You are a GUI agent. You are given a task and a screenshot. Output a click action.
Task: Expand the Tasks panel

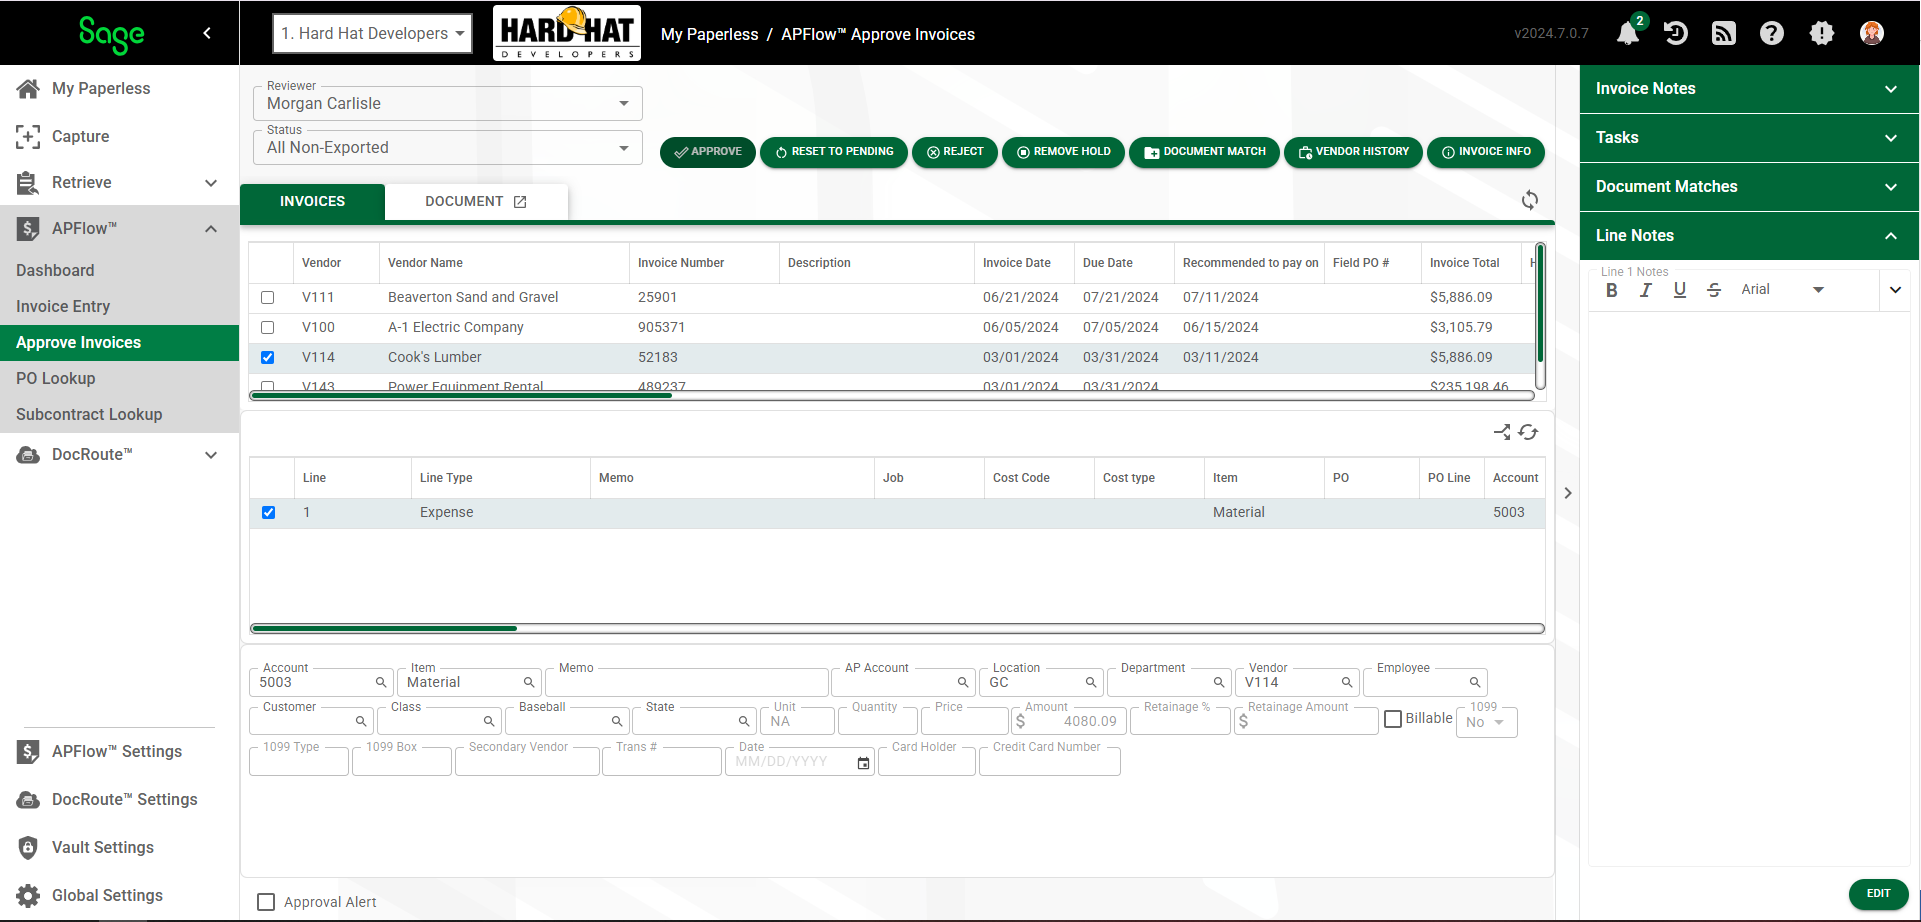(x=1749, y=137)
